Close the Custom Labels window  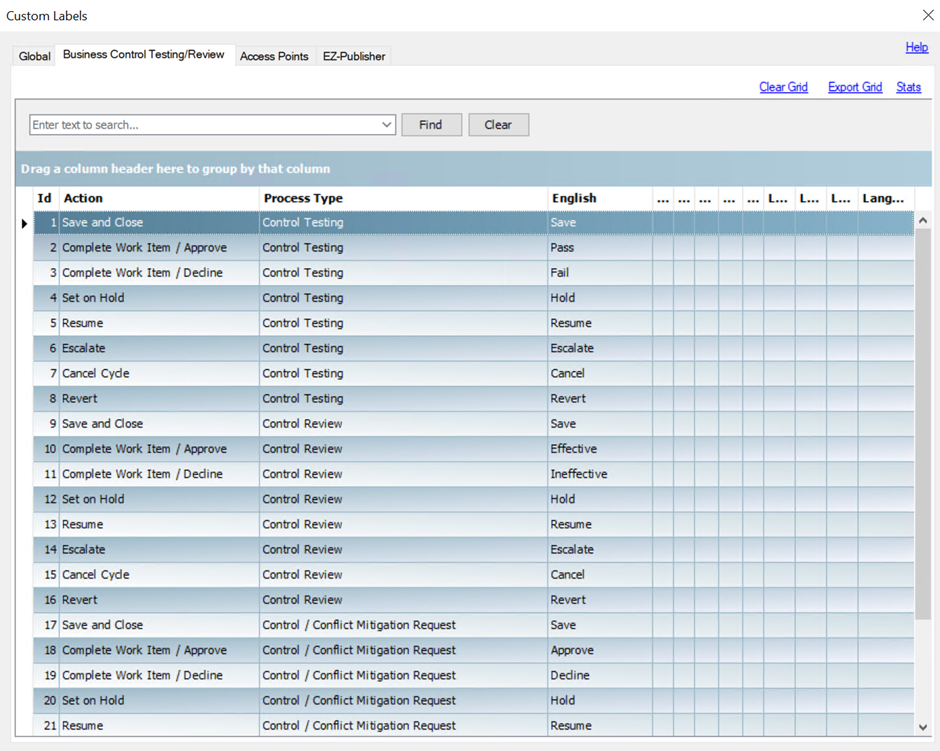(927, 15)
